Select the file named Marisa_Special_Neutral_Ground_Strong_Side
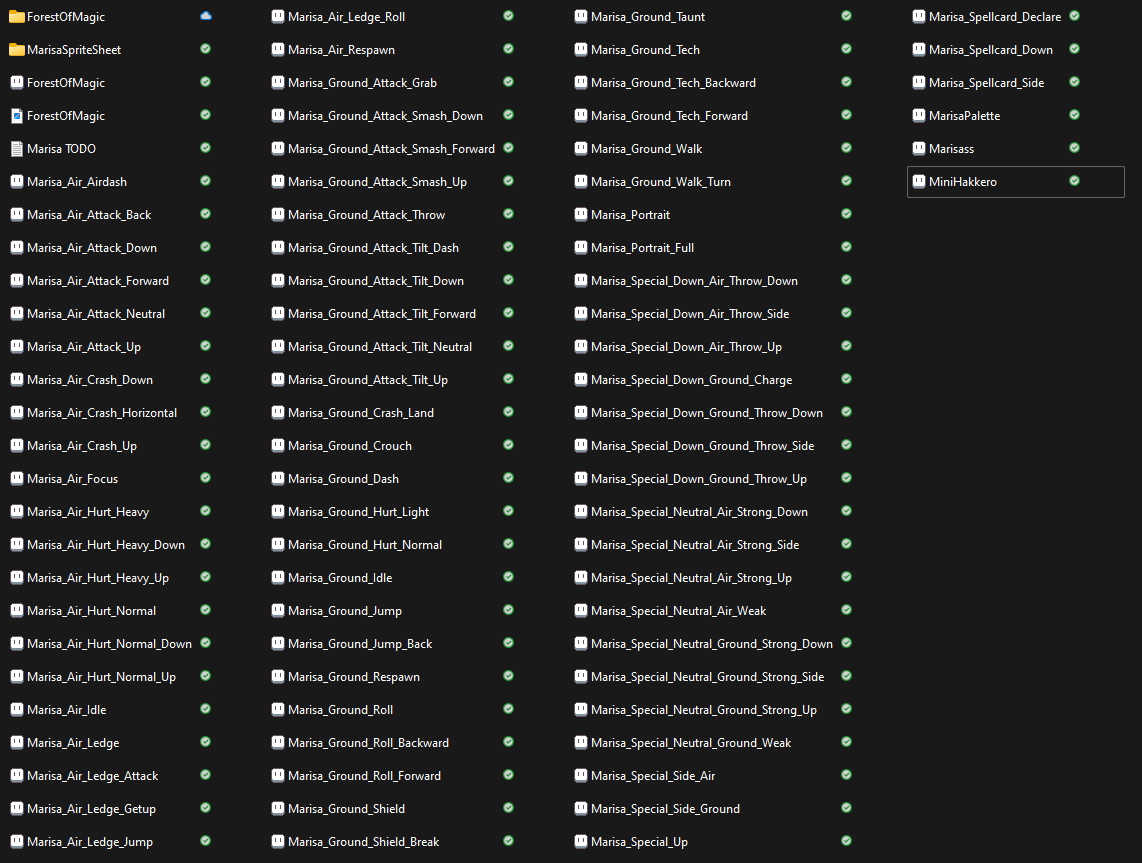This screenshot has height=863, width=1142. [707, 677]
